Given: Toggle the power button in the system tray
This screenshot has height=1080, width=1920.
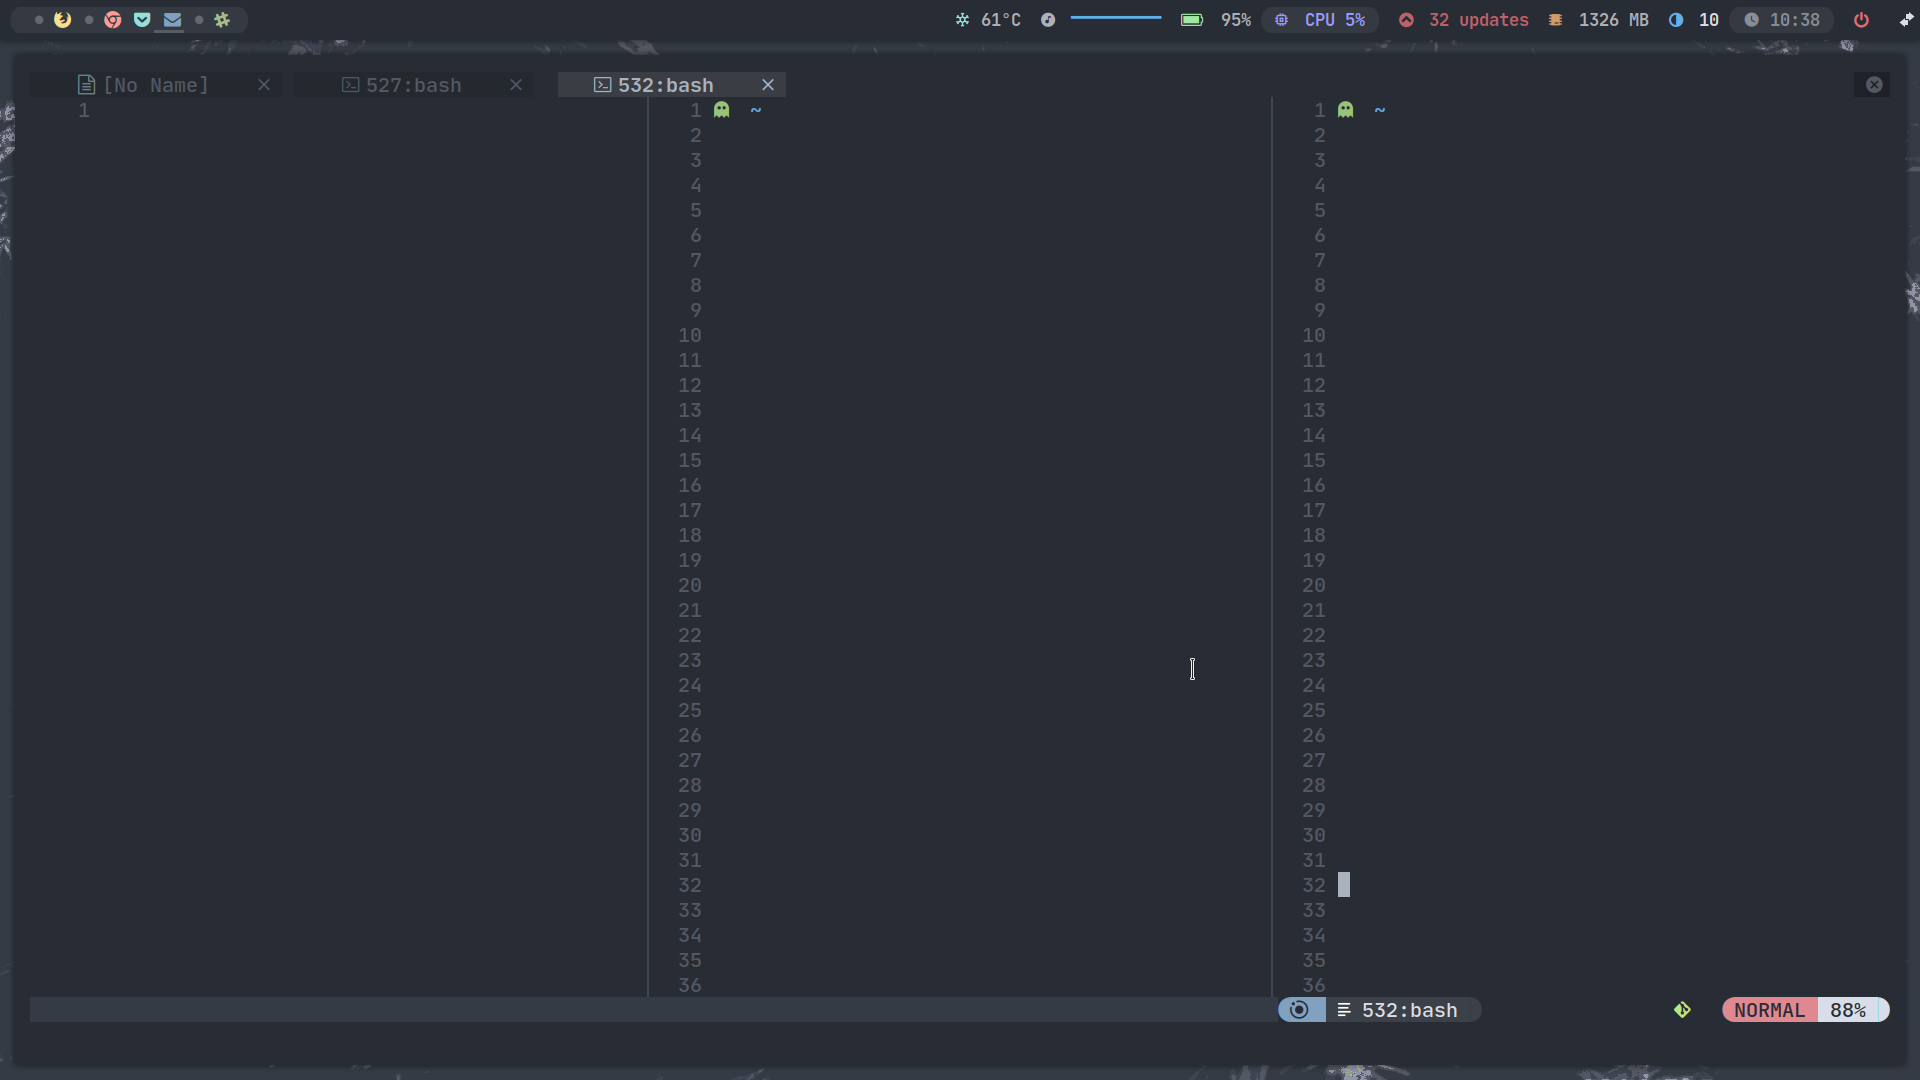Looking at the screenshot, I should point(1861,19).
